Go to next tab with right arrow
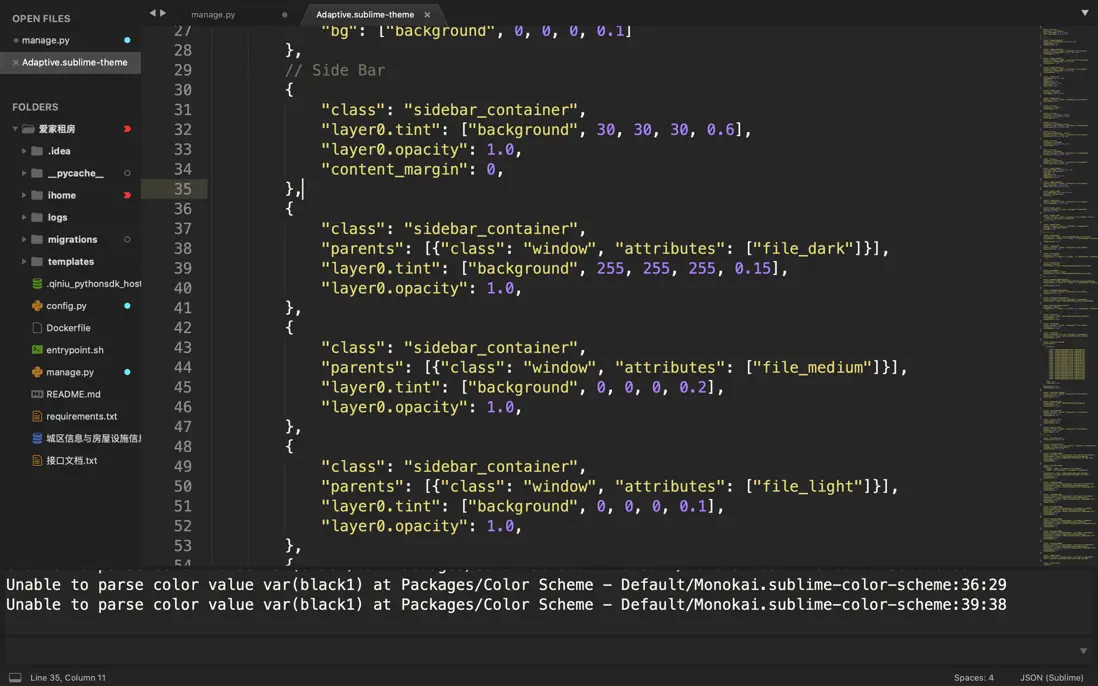Screen dimensions: 1098x686 coord(163,13)
